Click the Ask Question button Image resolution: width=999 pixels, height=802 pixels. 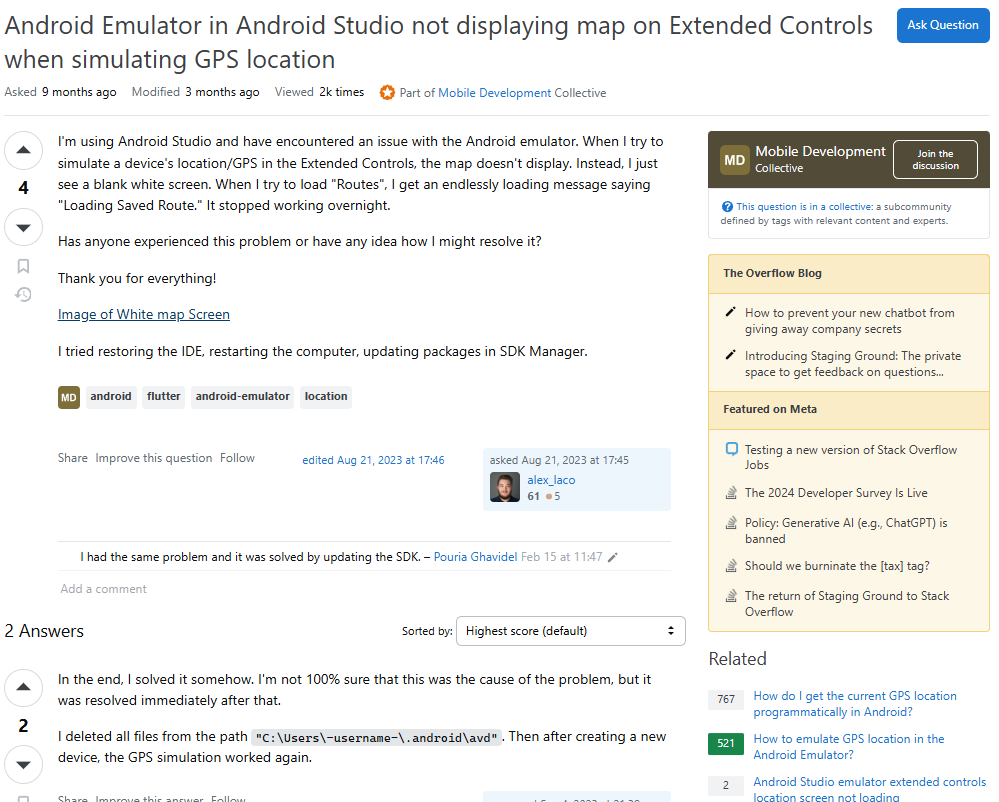(943, 25)
